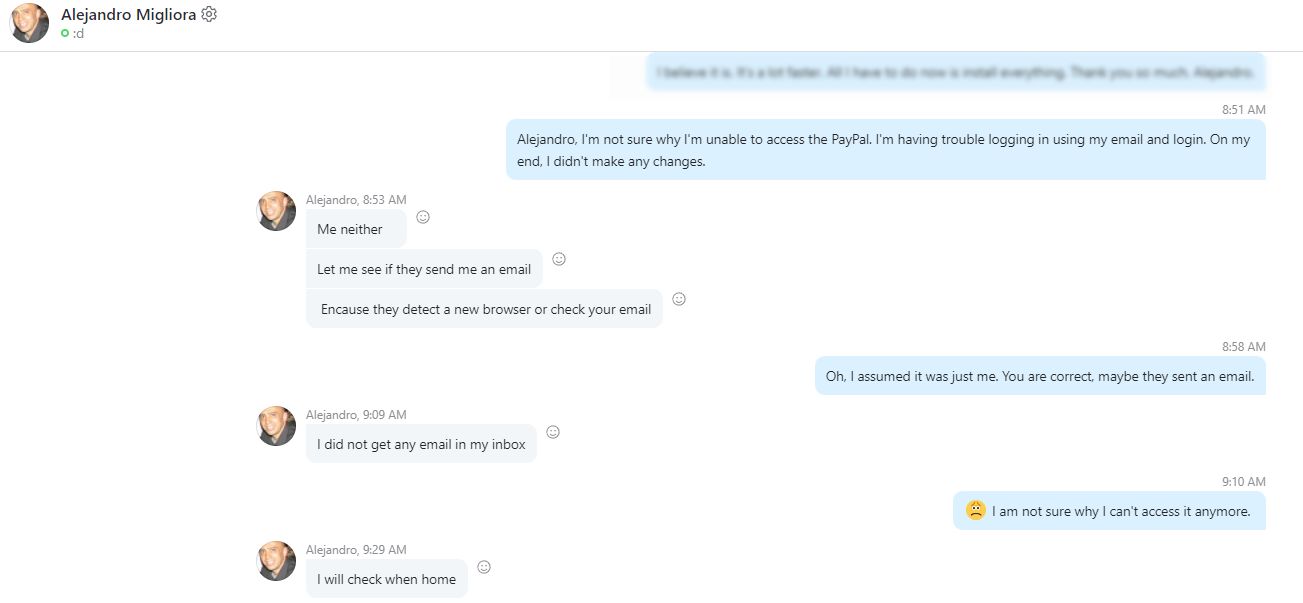This screenshot has height=603, width=1303.
Task: Click emoji reaction beside 'Let me see if they send me an email'
Action: click(x=559, y=259)
